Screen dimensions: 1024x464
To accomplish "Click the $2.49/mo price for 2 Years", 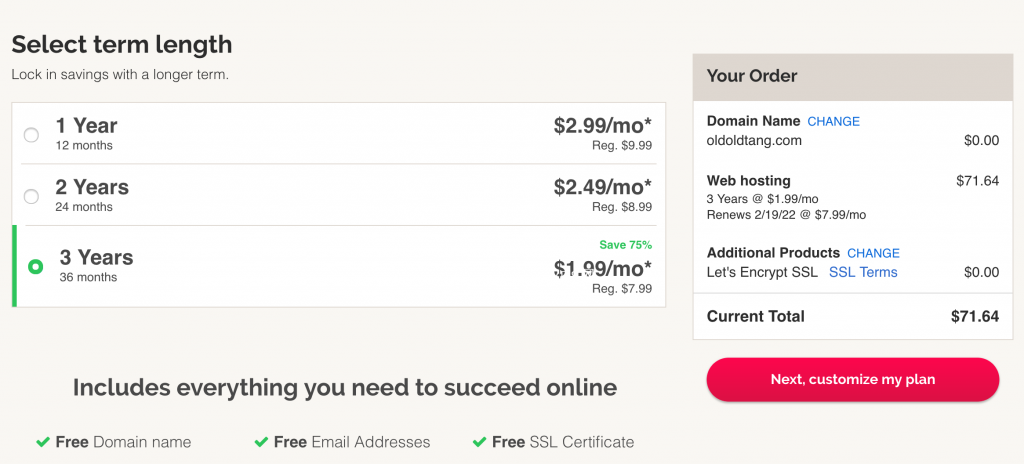I will click(602, 188).
